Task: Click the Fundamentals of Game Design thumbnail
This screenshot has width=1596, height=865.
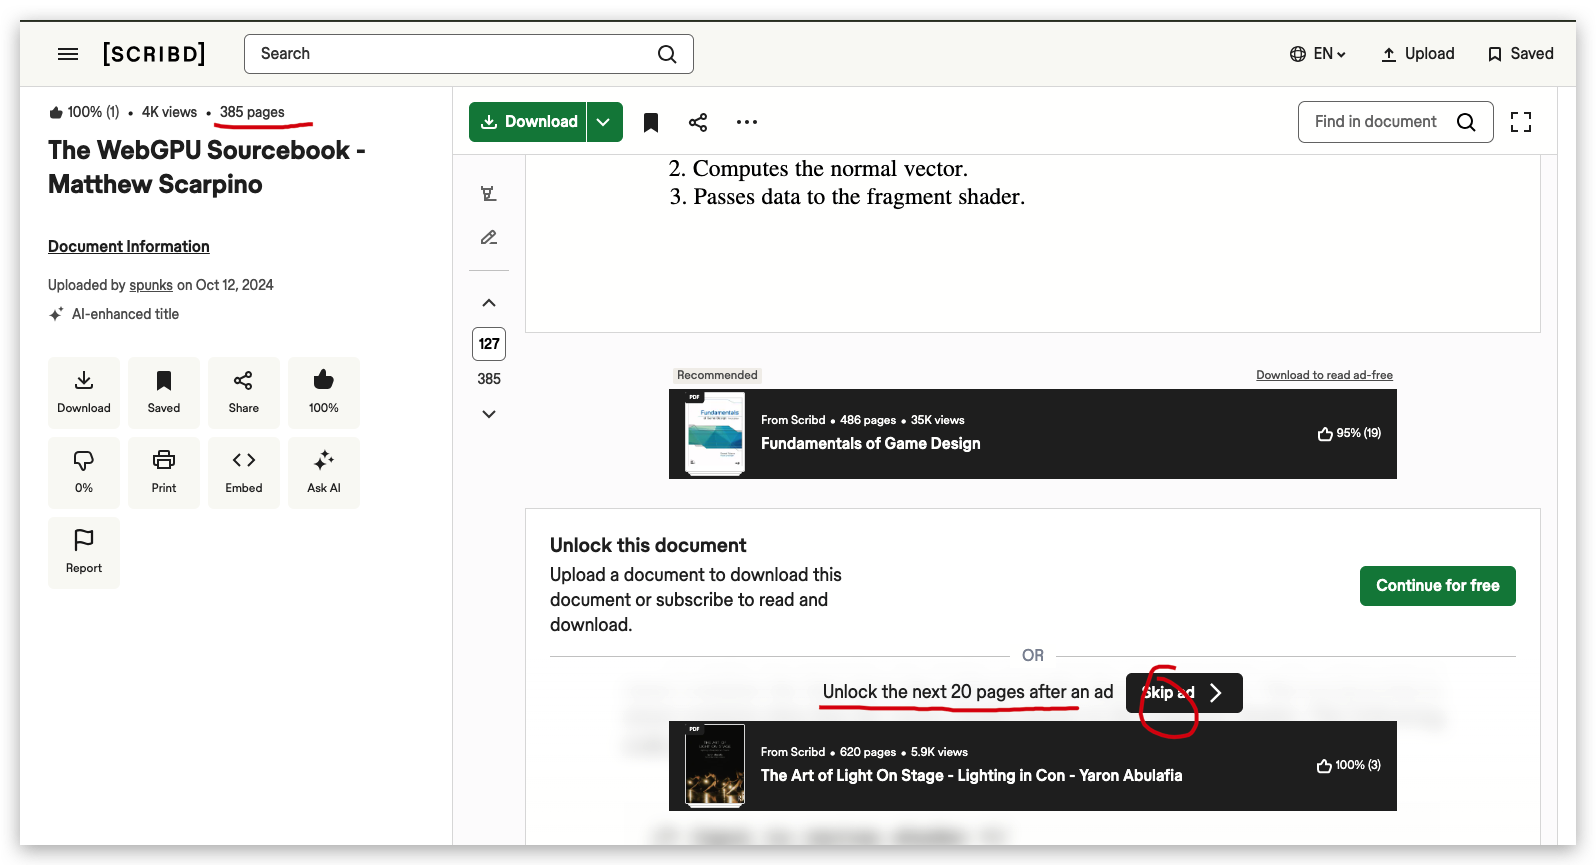Action: click(715, 434)
